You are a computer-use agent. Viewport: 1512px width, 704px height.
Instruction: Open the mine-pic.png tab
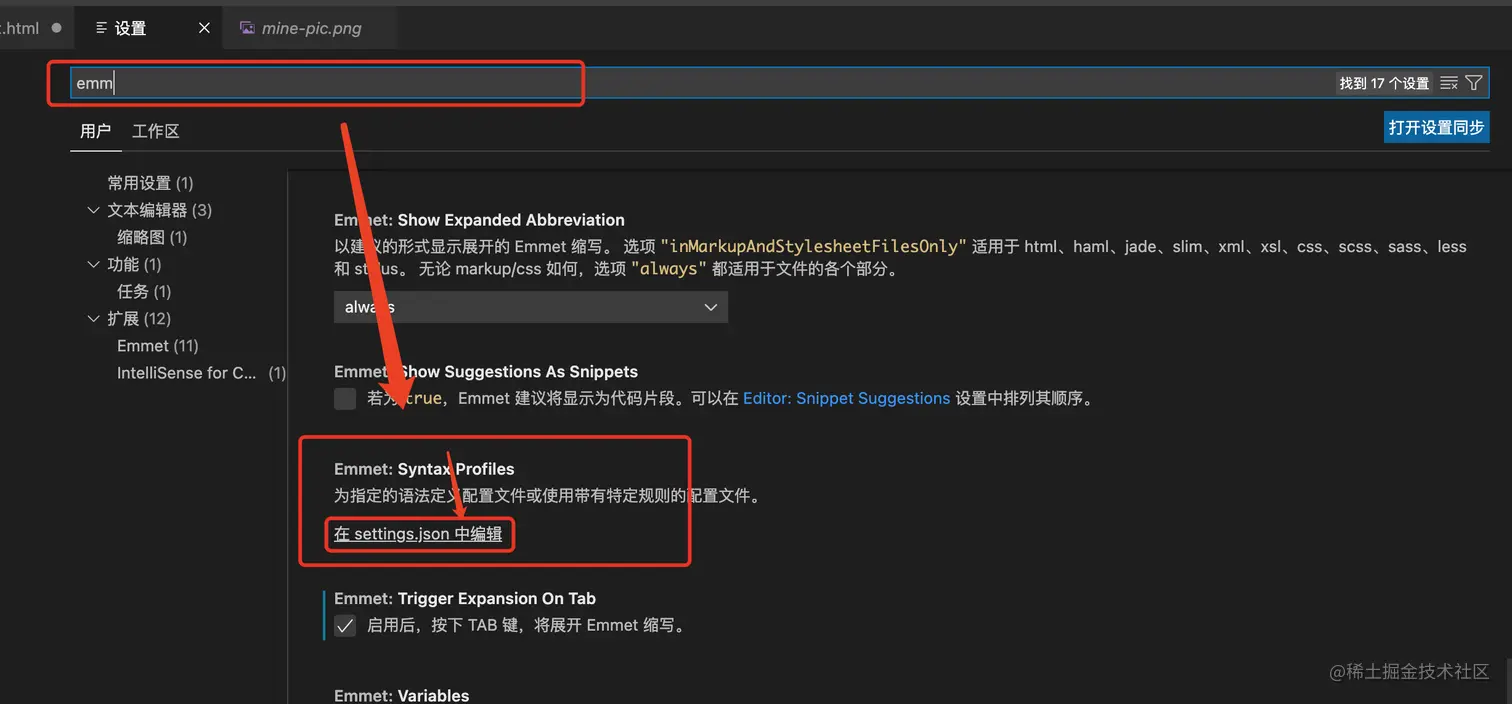[311, 28]
